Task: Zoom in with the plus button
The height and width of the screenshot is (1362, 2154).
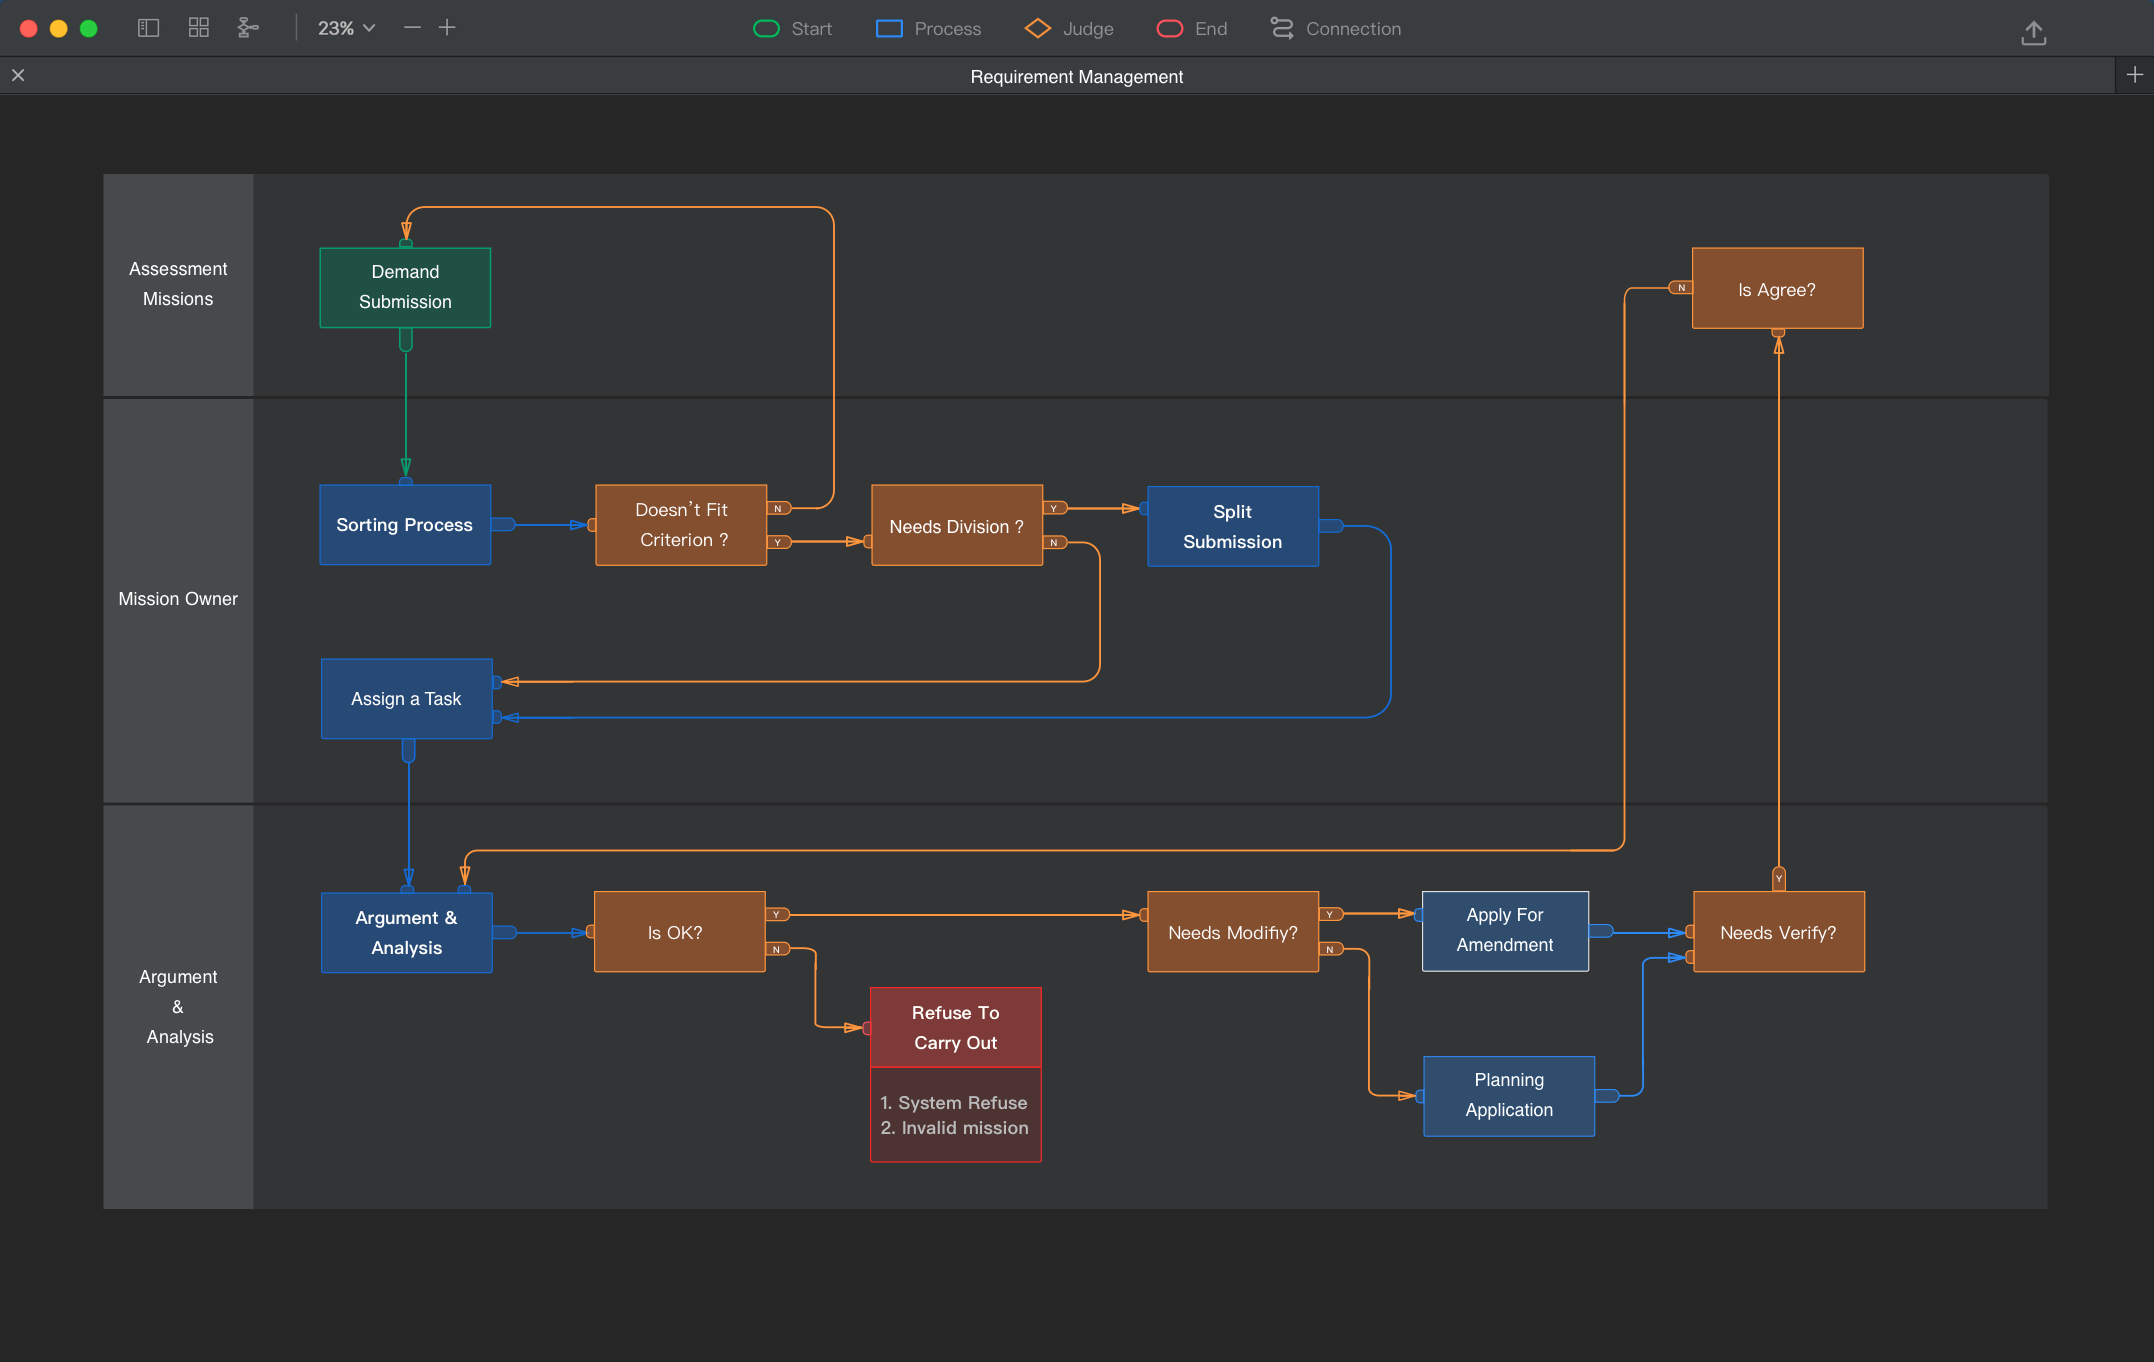Action: click(x=447, y=28)
